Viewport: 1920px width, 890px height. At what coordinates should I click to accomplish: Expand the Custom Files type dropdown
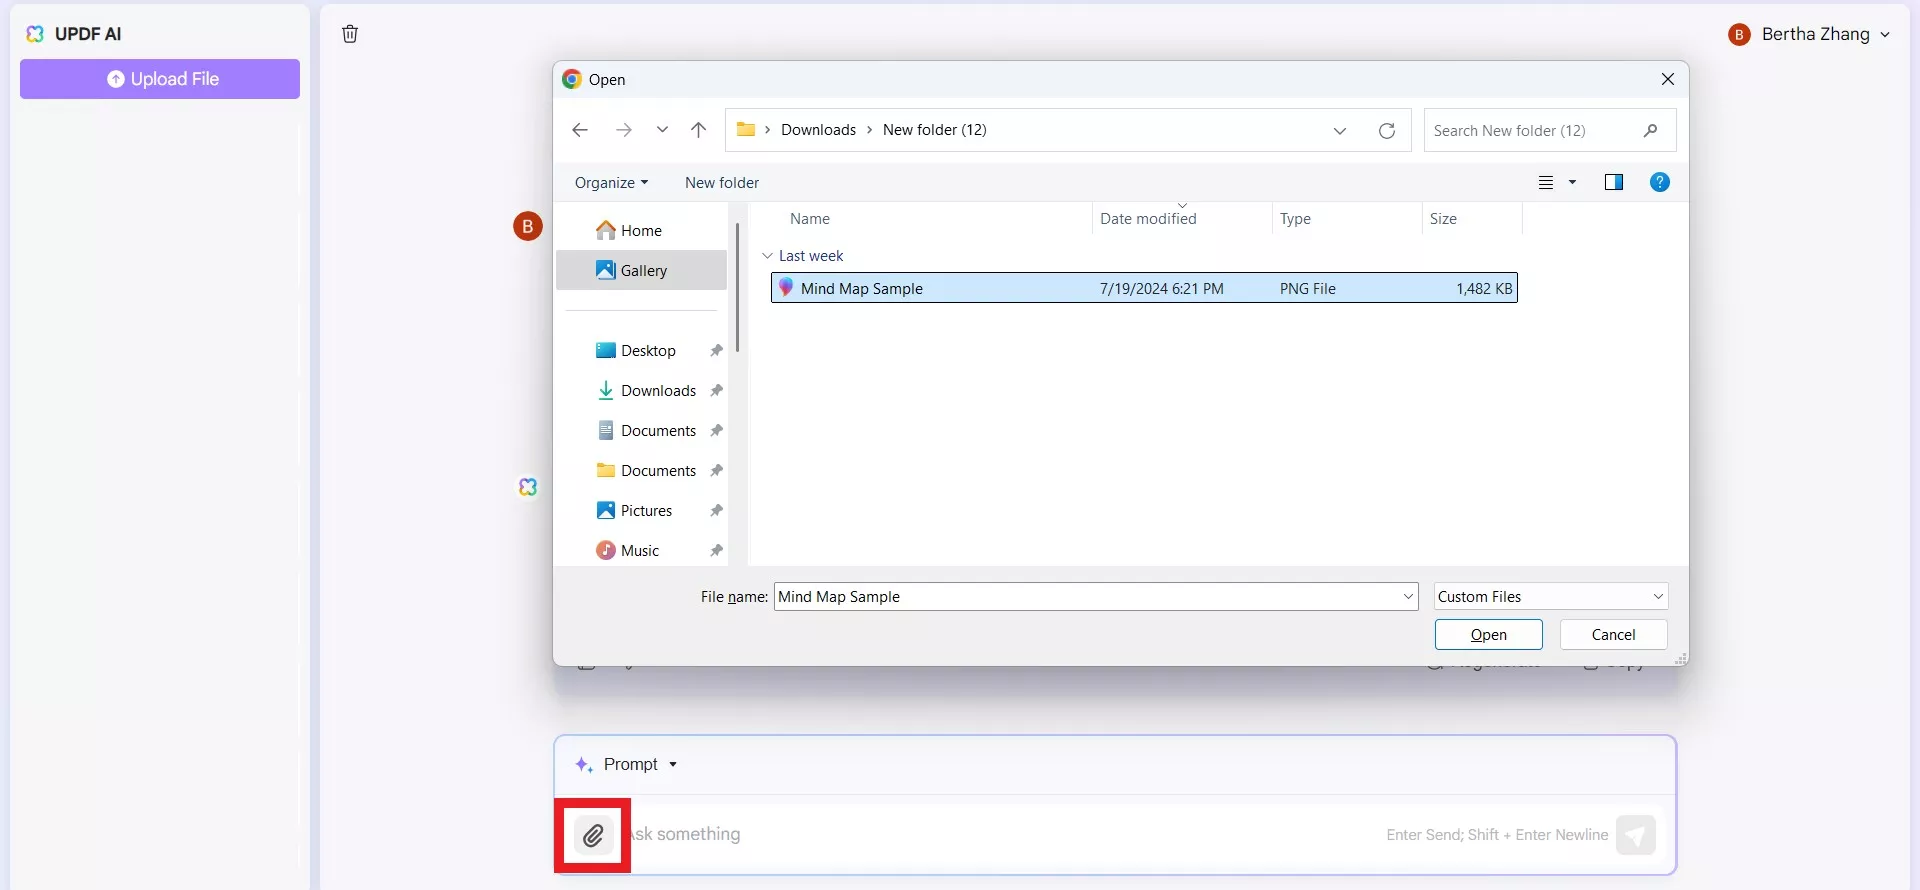coord(1551,597)
